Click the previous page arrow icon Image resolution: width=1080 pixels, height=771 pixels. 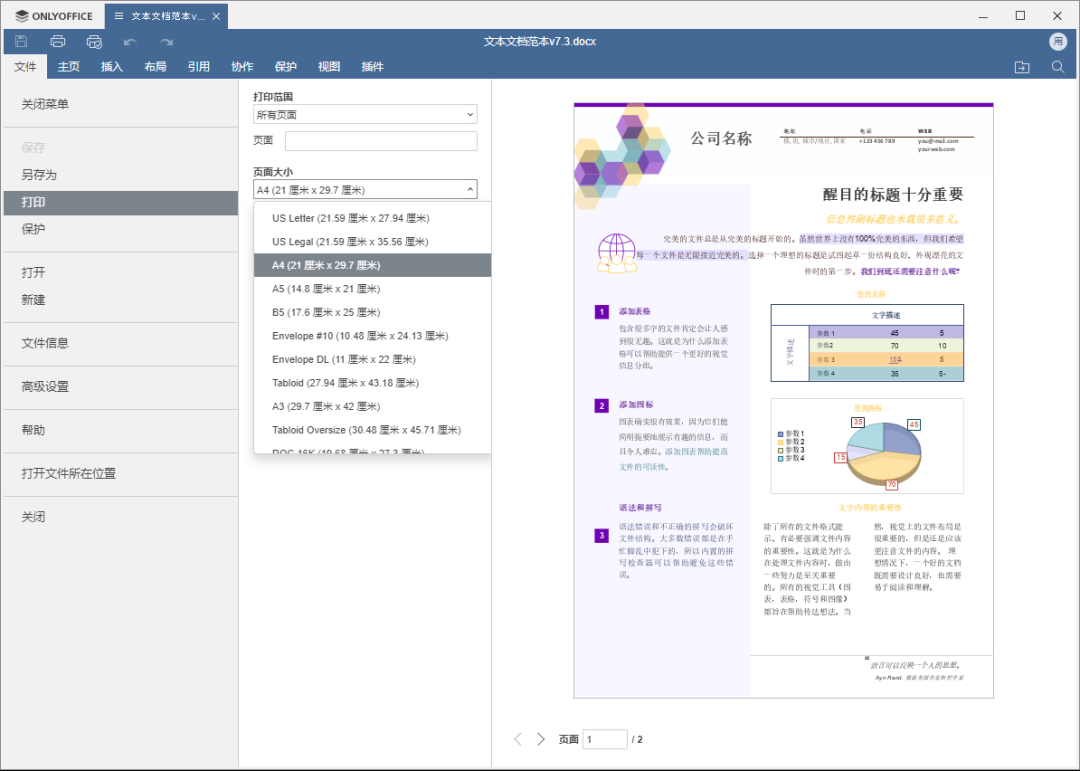pyautogui.click(x=517, y=739)
